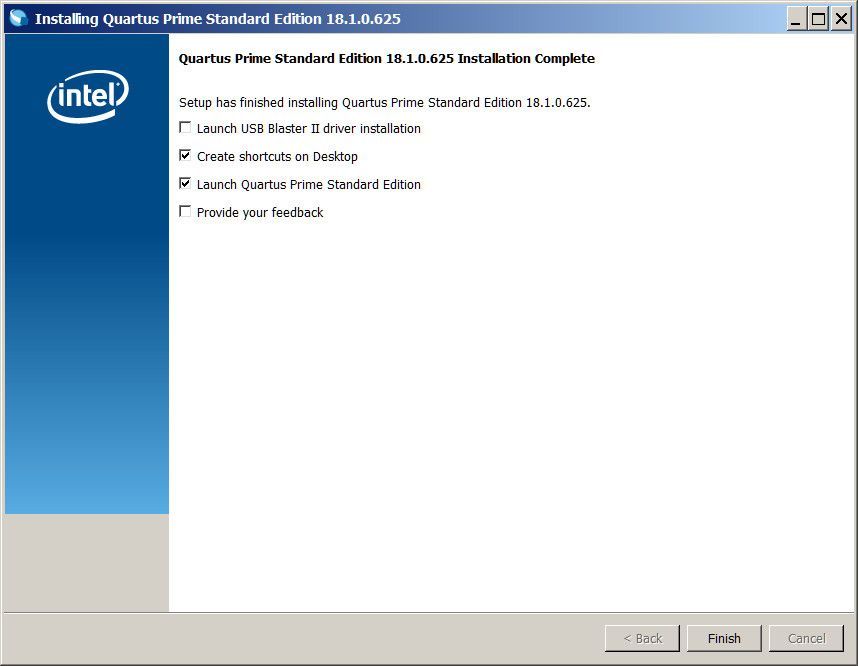Click the Finish button
The height and width of the screenshot is (666, 858).
(724, 638)
